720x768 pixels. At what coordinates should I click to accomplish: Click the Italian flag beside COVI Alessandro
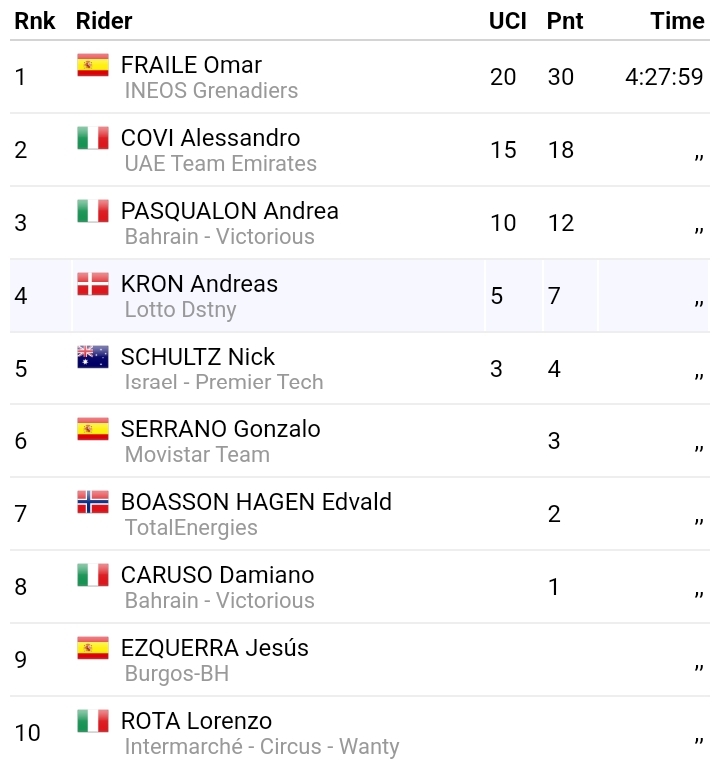coord(93,138)
